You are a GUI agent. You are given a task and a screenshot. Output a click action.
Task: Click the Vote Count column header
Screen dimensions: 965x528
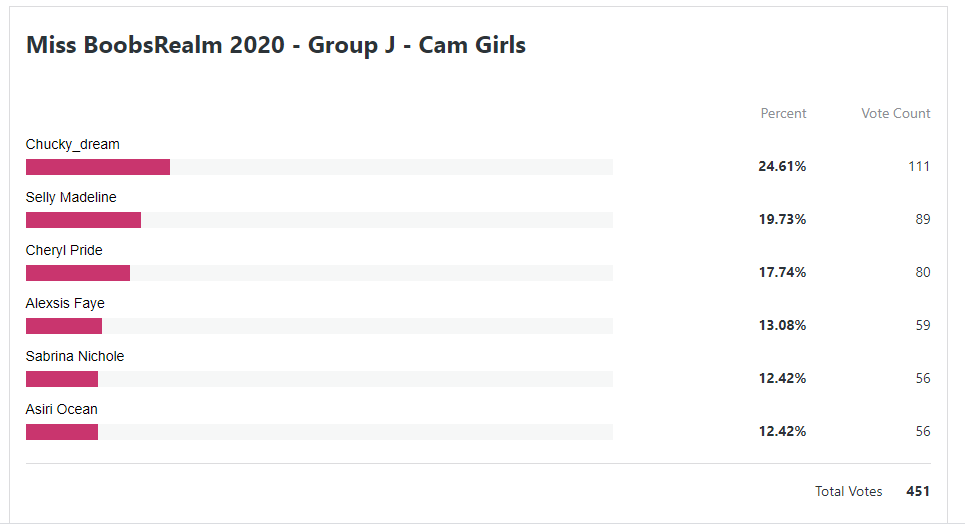(x=895, y=113)
